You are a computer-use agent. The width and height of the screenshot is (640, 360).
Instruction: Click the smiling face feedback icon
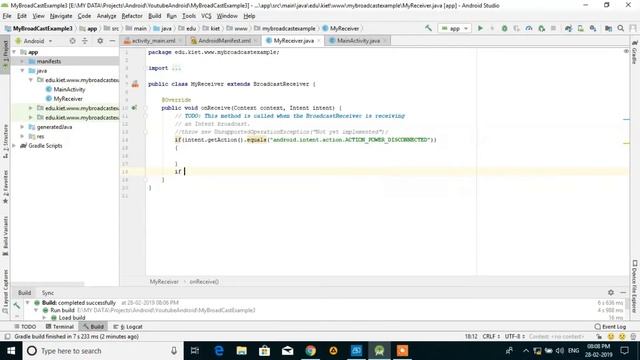click(x=611, y=337)
